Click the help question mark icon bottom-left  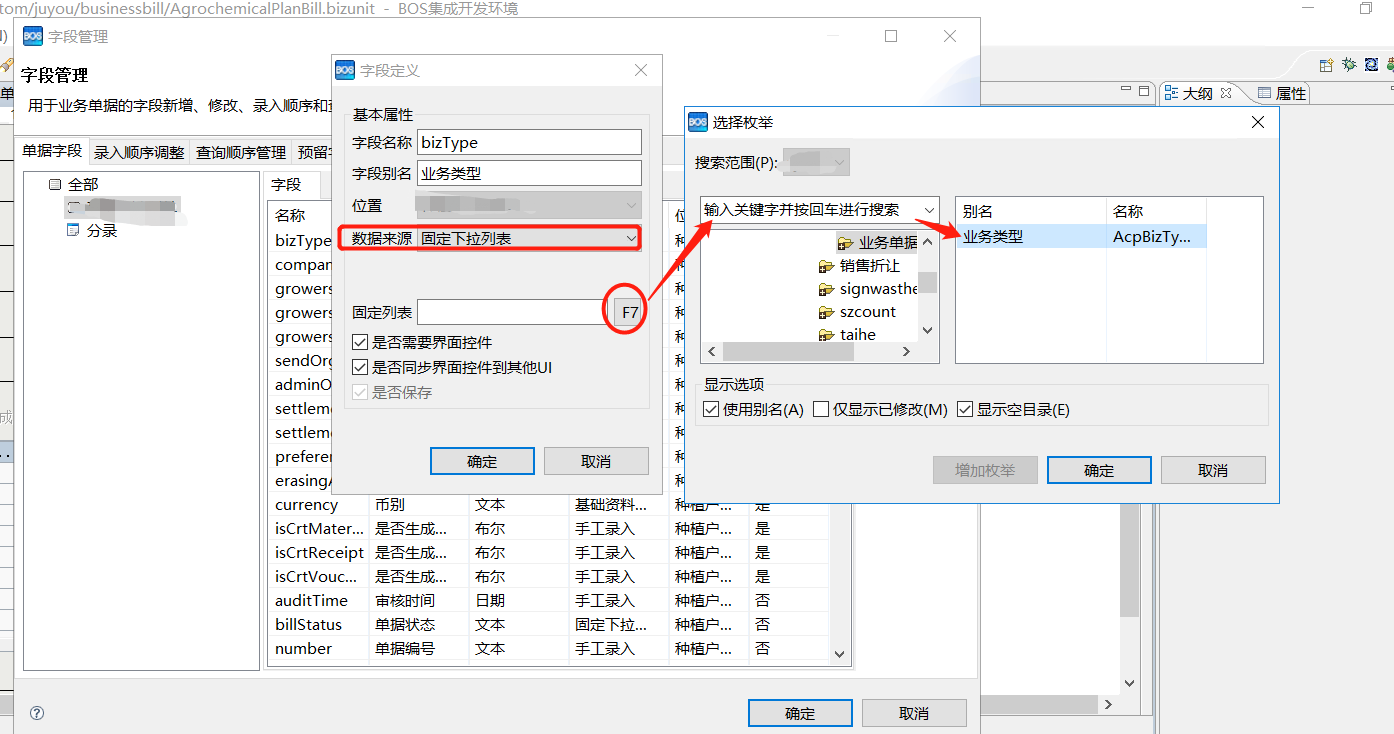pos(36,712)
